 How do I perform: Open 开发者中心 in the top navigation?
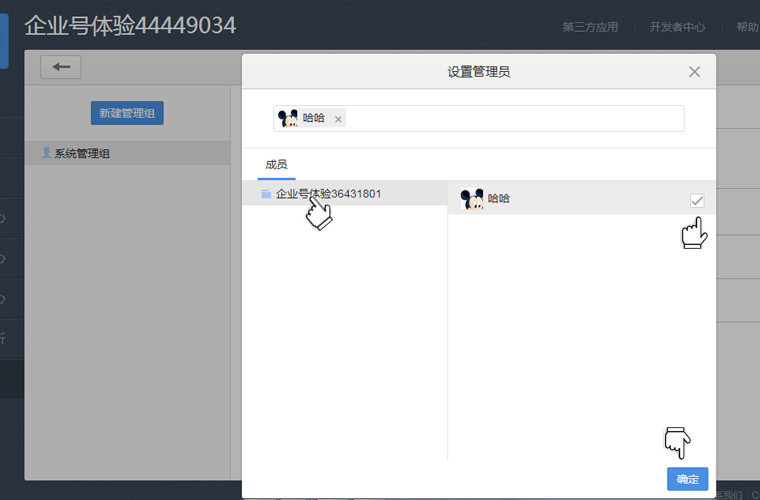[677, 27]
